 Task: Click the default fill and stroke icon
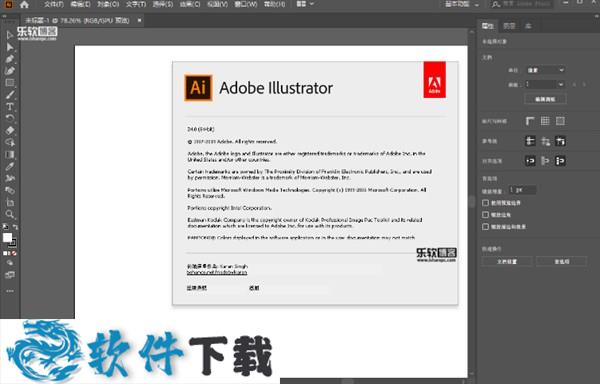click(x=5, y=227)
